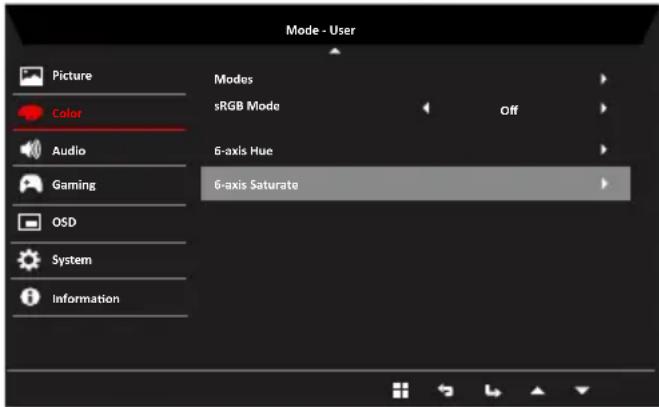The width and height of the screenshot is (659, 407).
Task: Click the System gear icon
Action: click(x=29, y=260)
